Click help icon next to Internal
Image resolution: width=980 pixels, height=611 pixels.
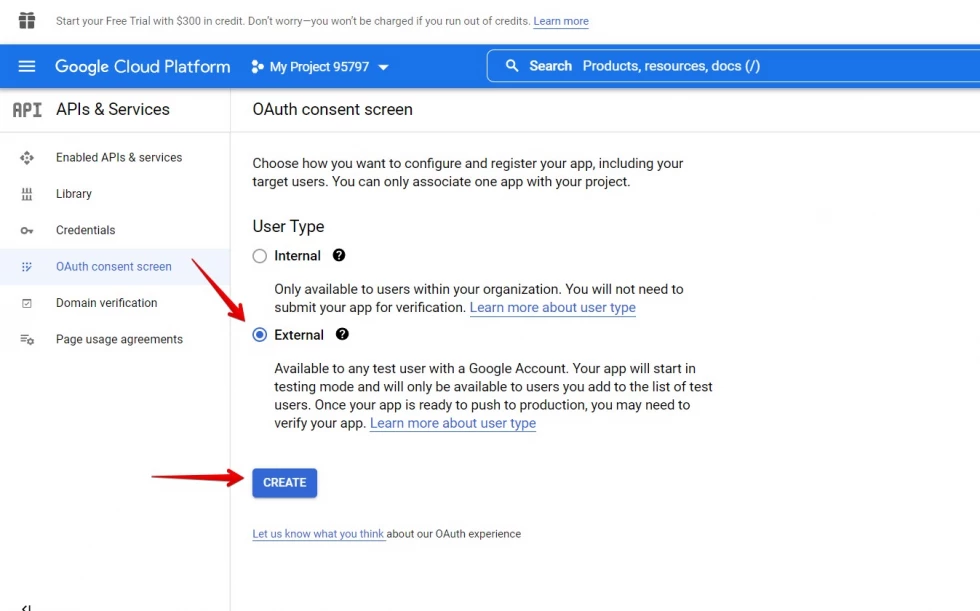click(x=339, y=256)
